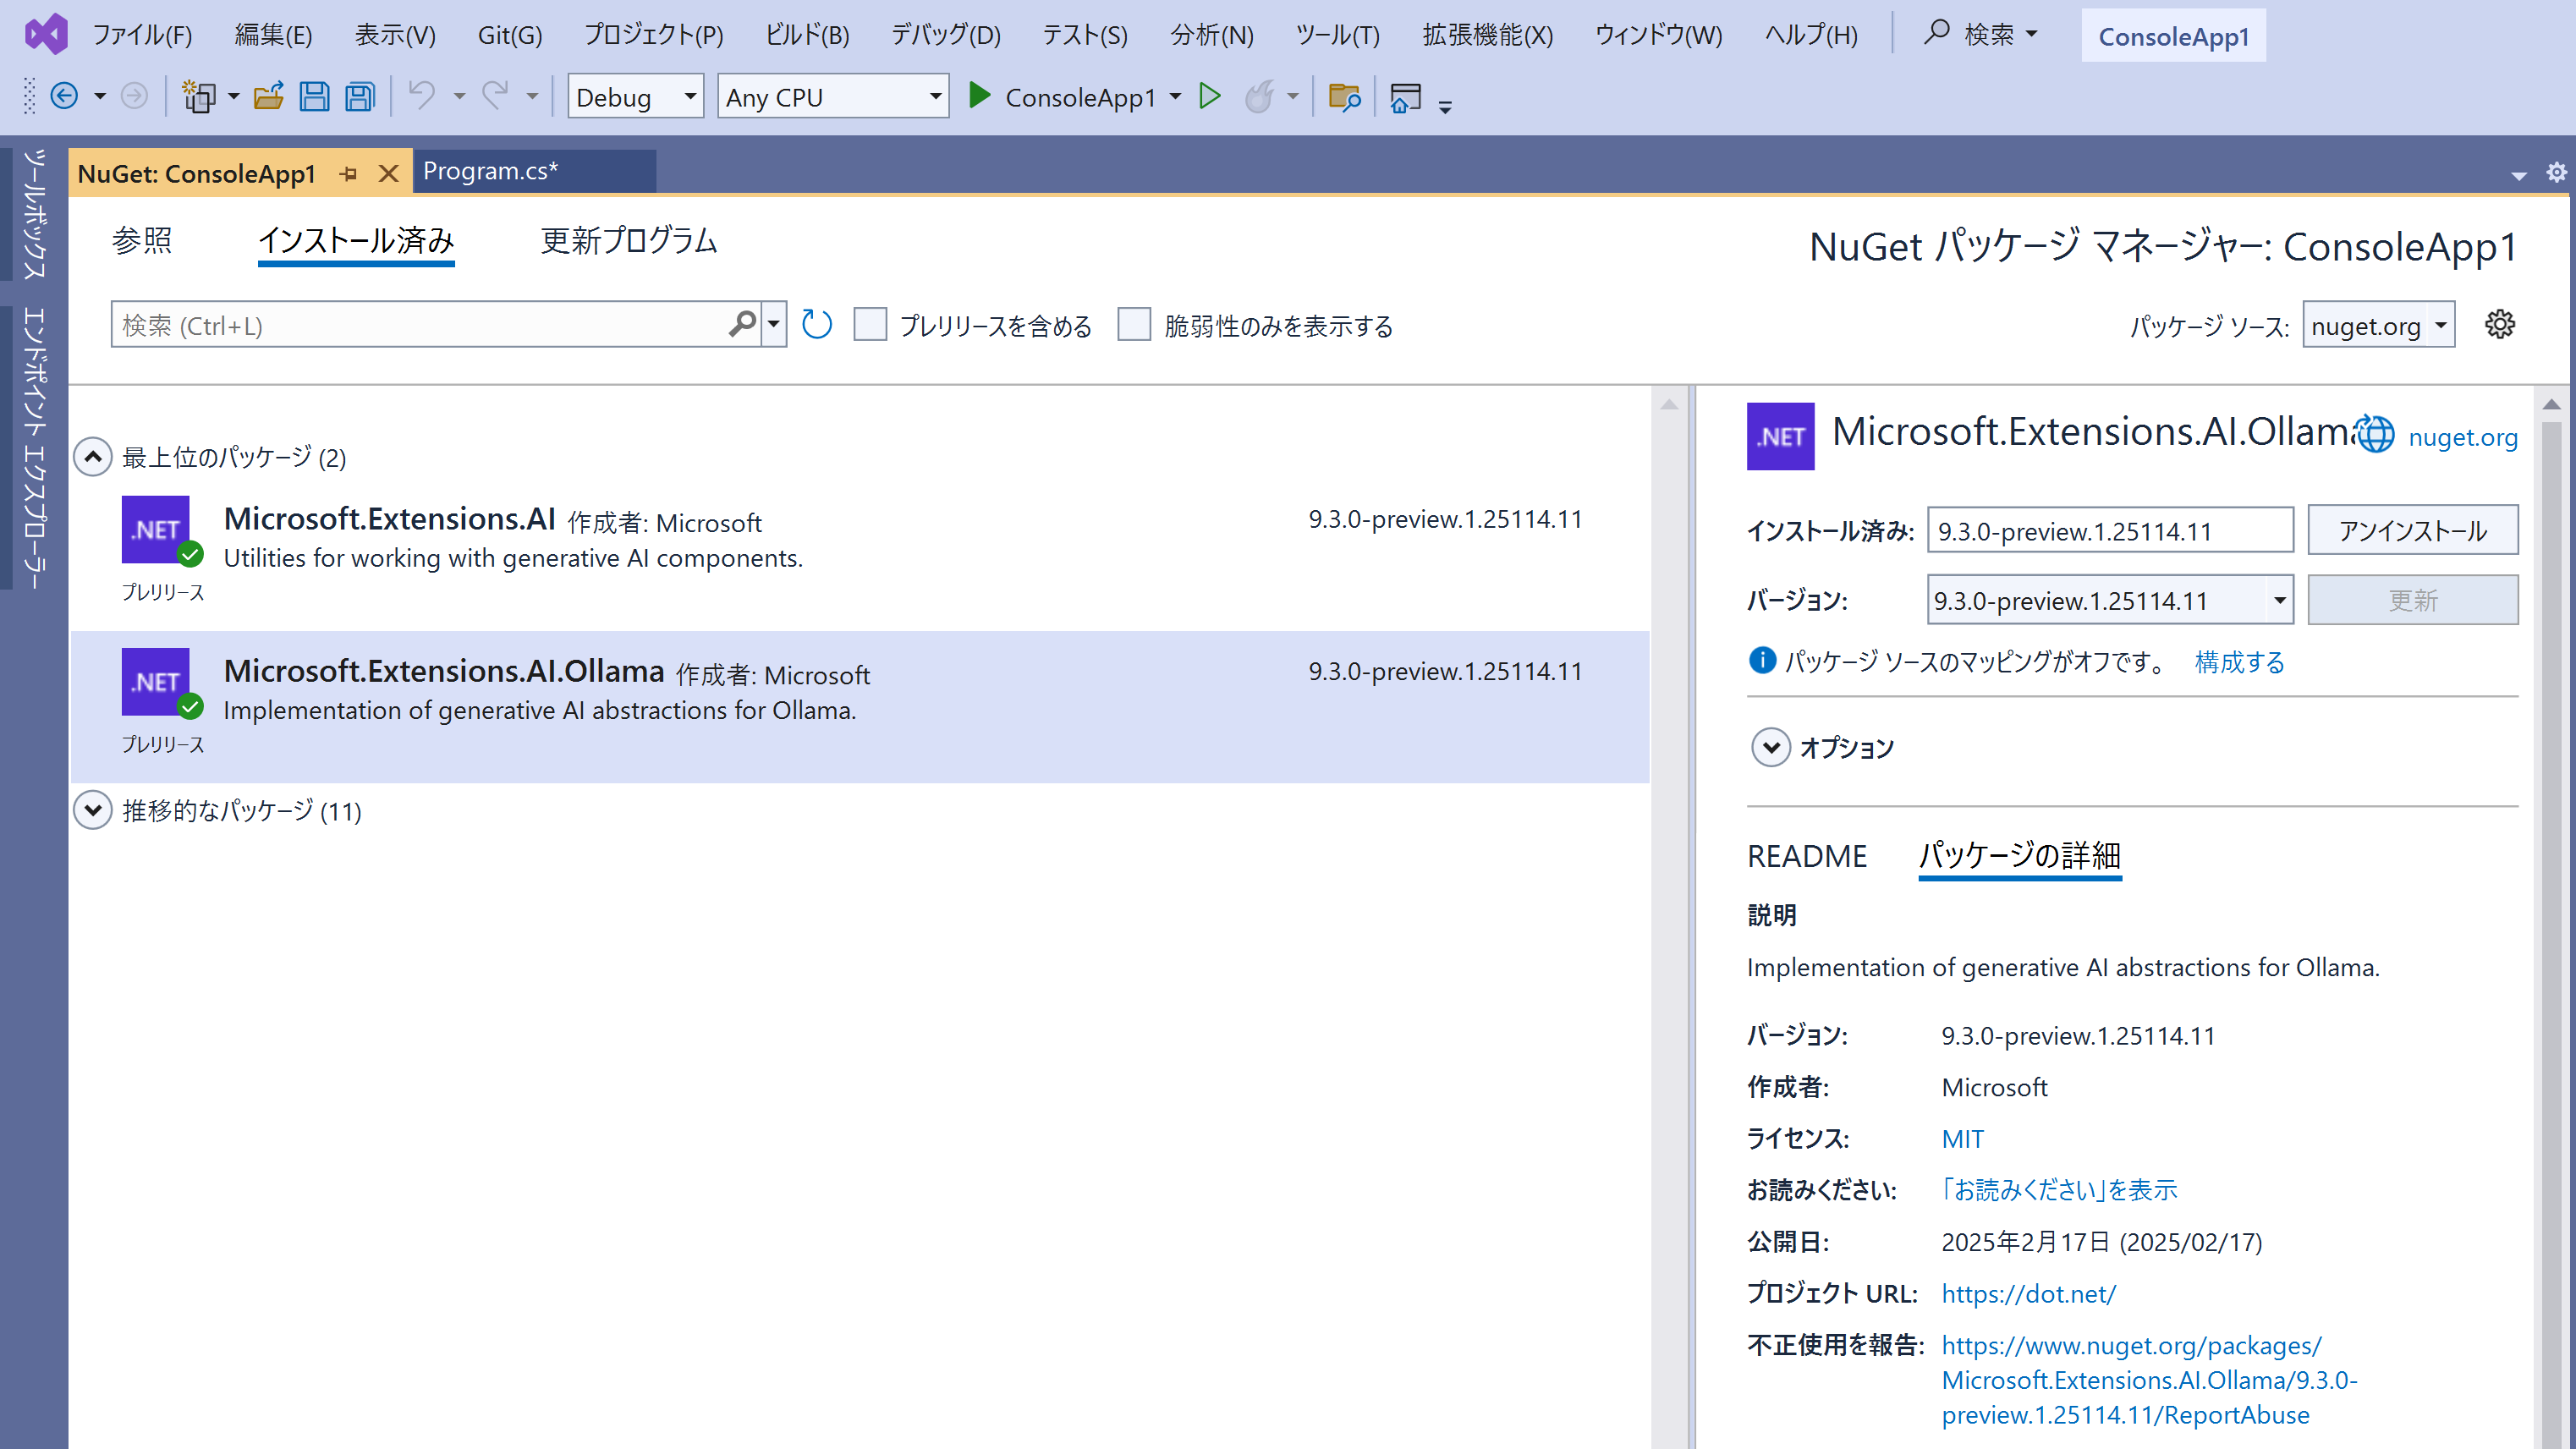Open the 「お読みください」を表示 link

pyautogui.click(x=2060, y=1190)
